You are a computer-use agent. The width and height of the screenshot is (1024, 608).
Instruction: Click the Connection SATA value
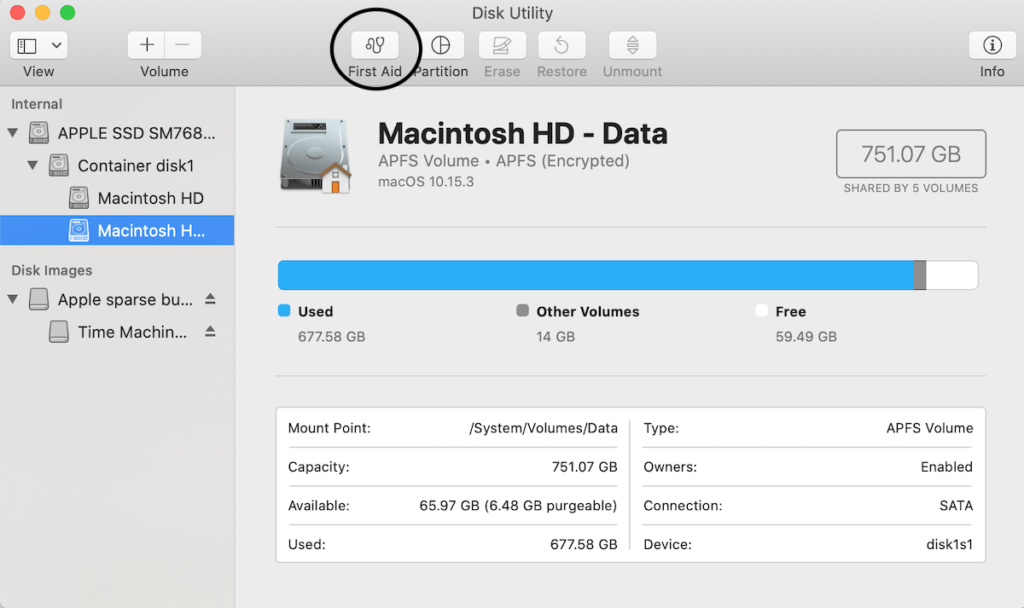[x=956, y=505]
